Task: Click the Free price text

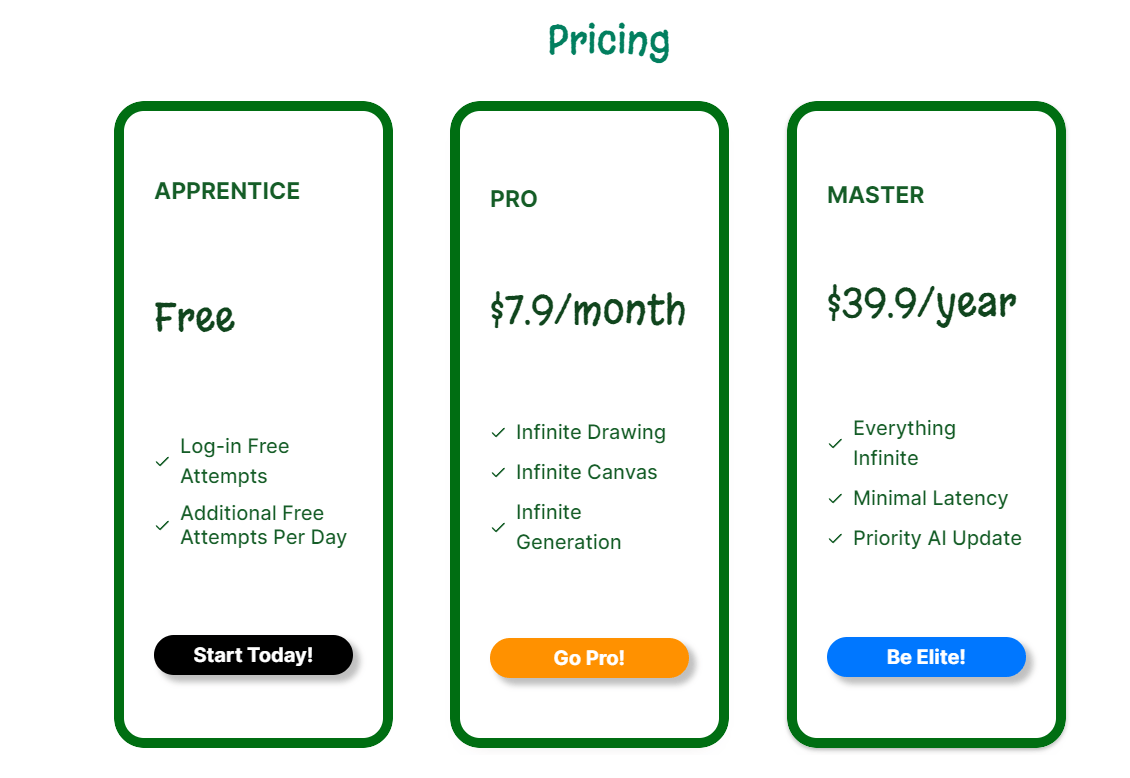Action: 195,318
